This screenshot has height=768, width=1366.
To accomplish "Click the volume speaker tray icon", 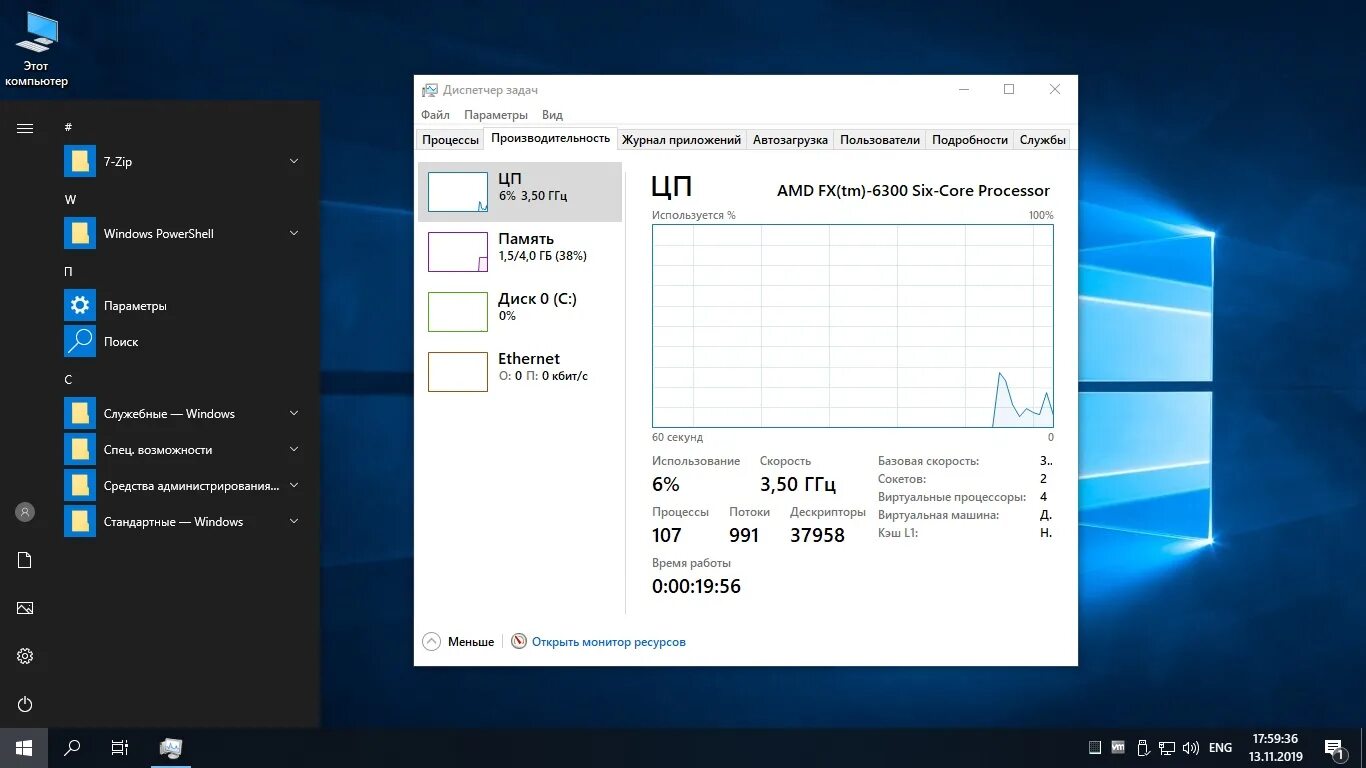I will pyautogui.click(x=1190, y=747).
